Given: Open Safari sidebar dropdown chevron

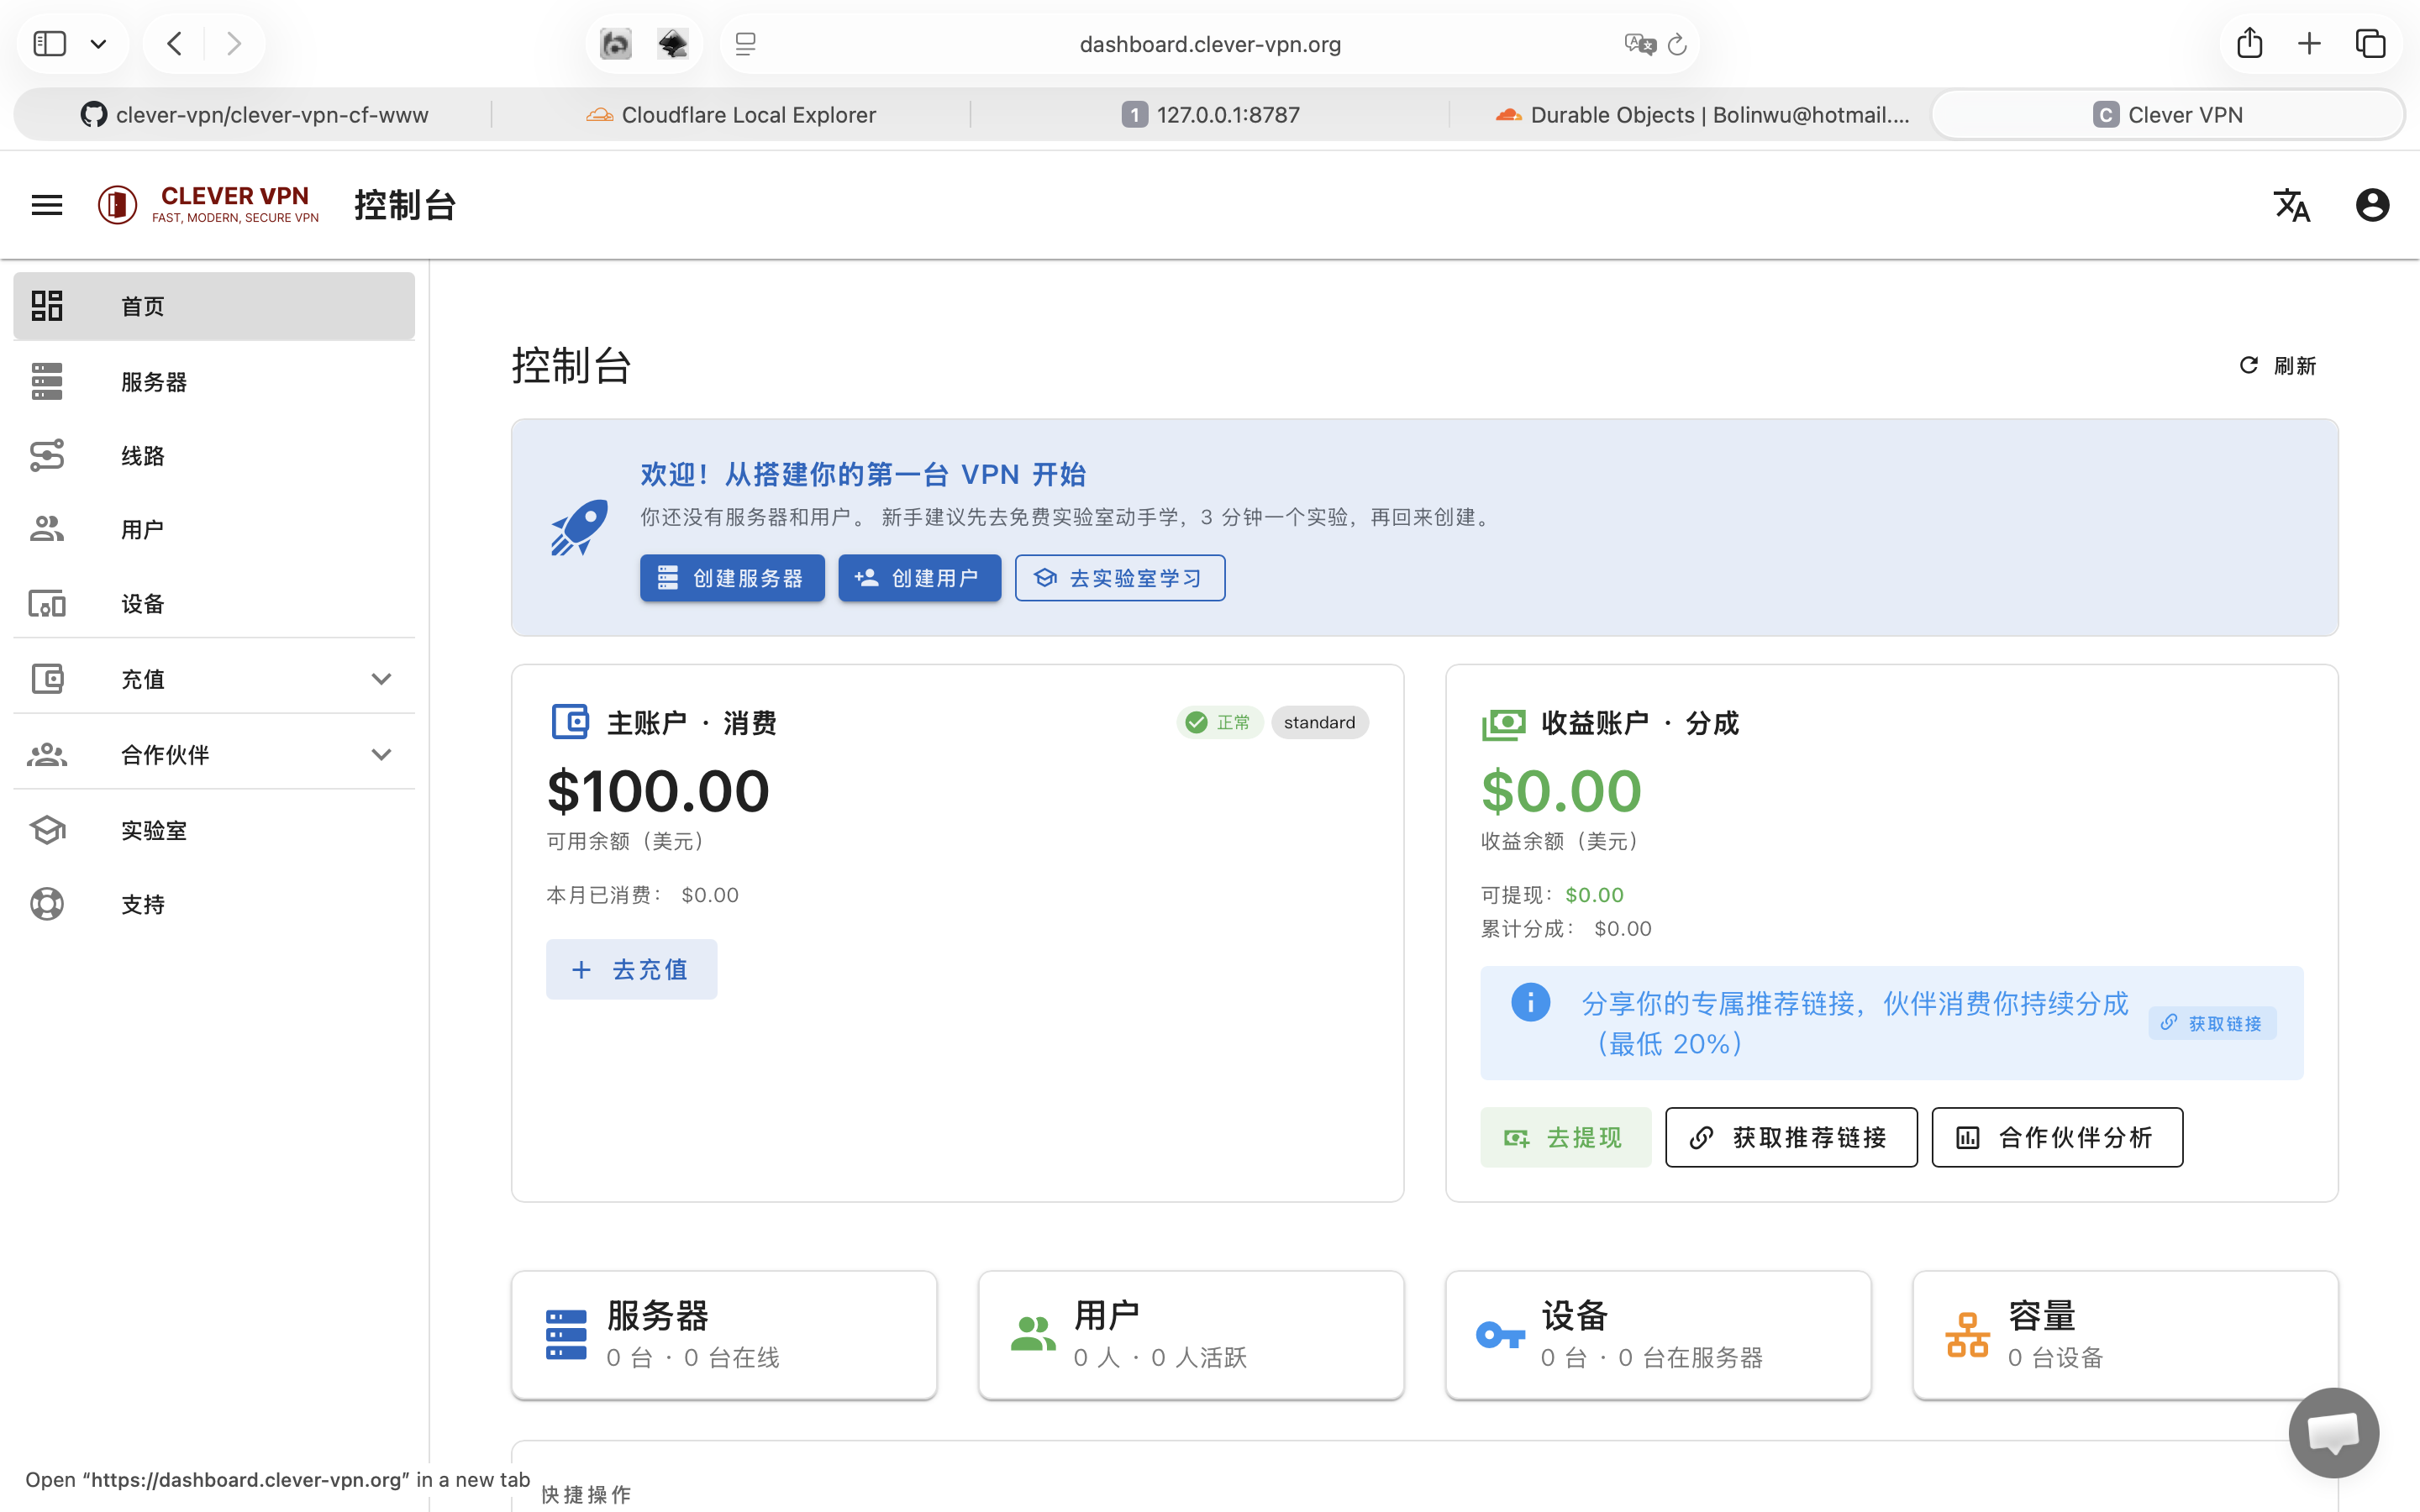Looking at the screenshot, I should click(98, 43).
